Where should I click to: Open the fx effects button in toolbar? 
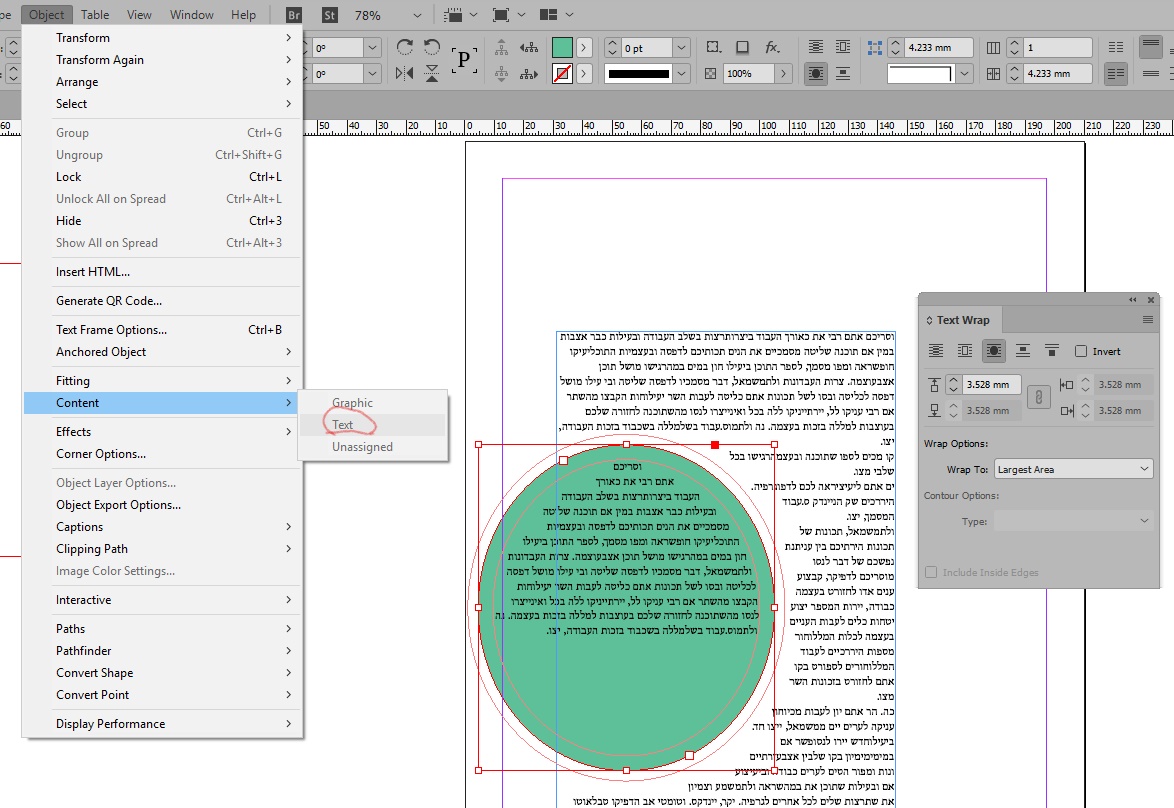(x=772, y=47)
